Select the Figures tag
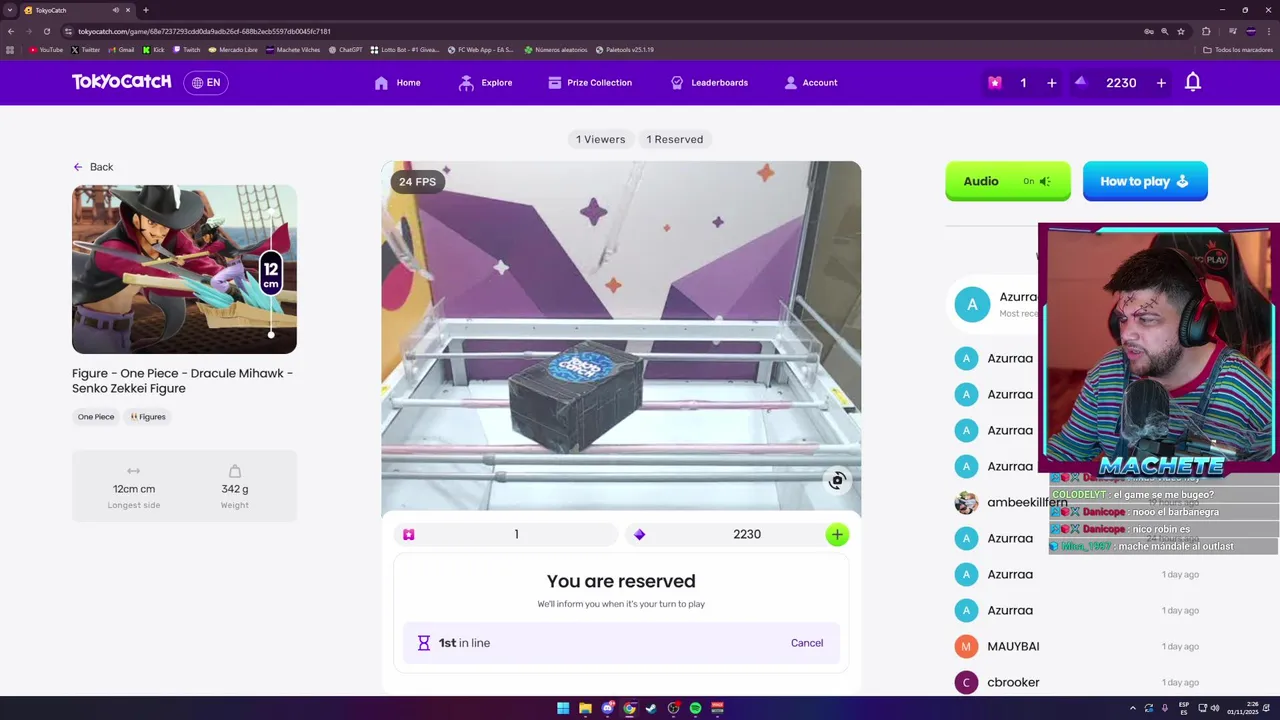Image resolution: width=1280 pixels, height=720 pixels. pos(148,417)
